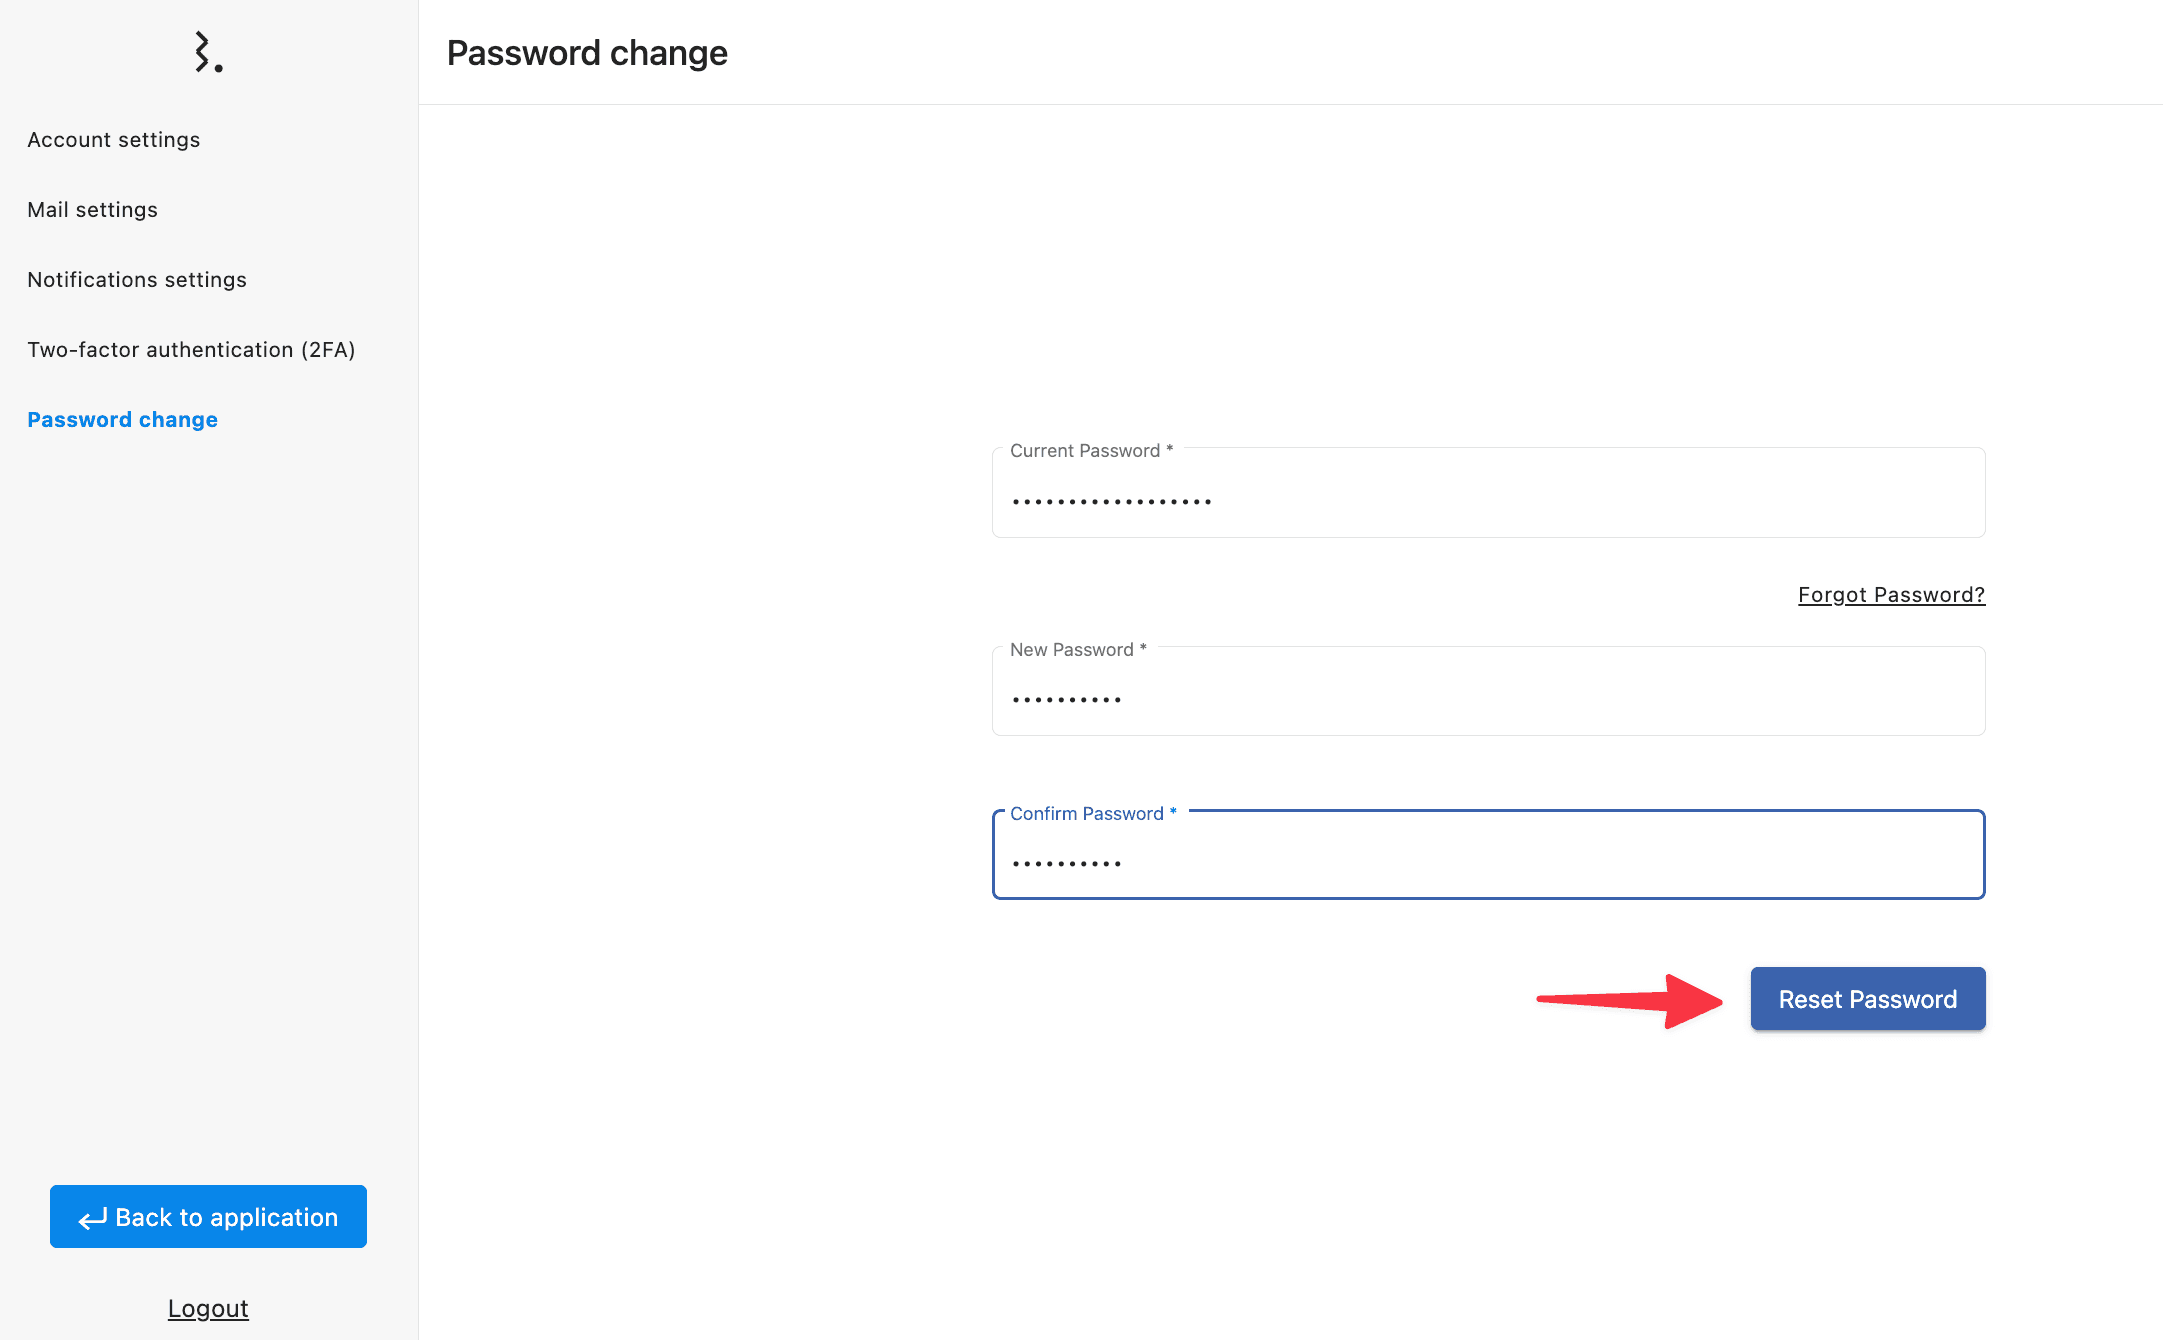Click the "Current Password *" field label

tap(1091, 451)
